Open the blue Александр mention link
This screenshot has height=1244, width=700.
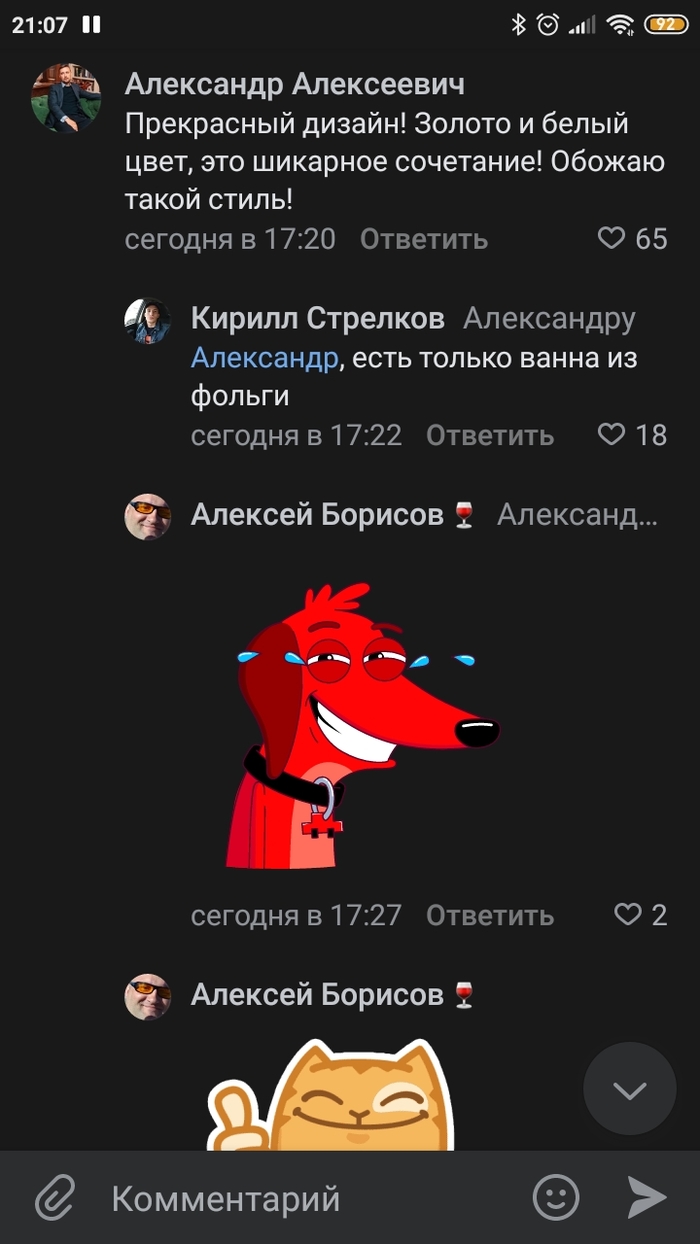click(265, 358)
